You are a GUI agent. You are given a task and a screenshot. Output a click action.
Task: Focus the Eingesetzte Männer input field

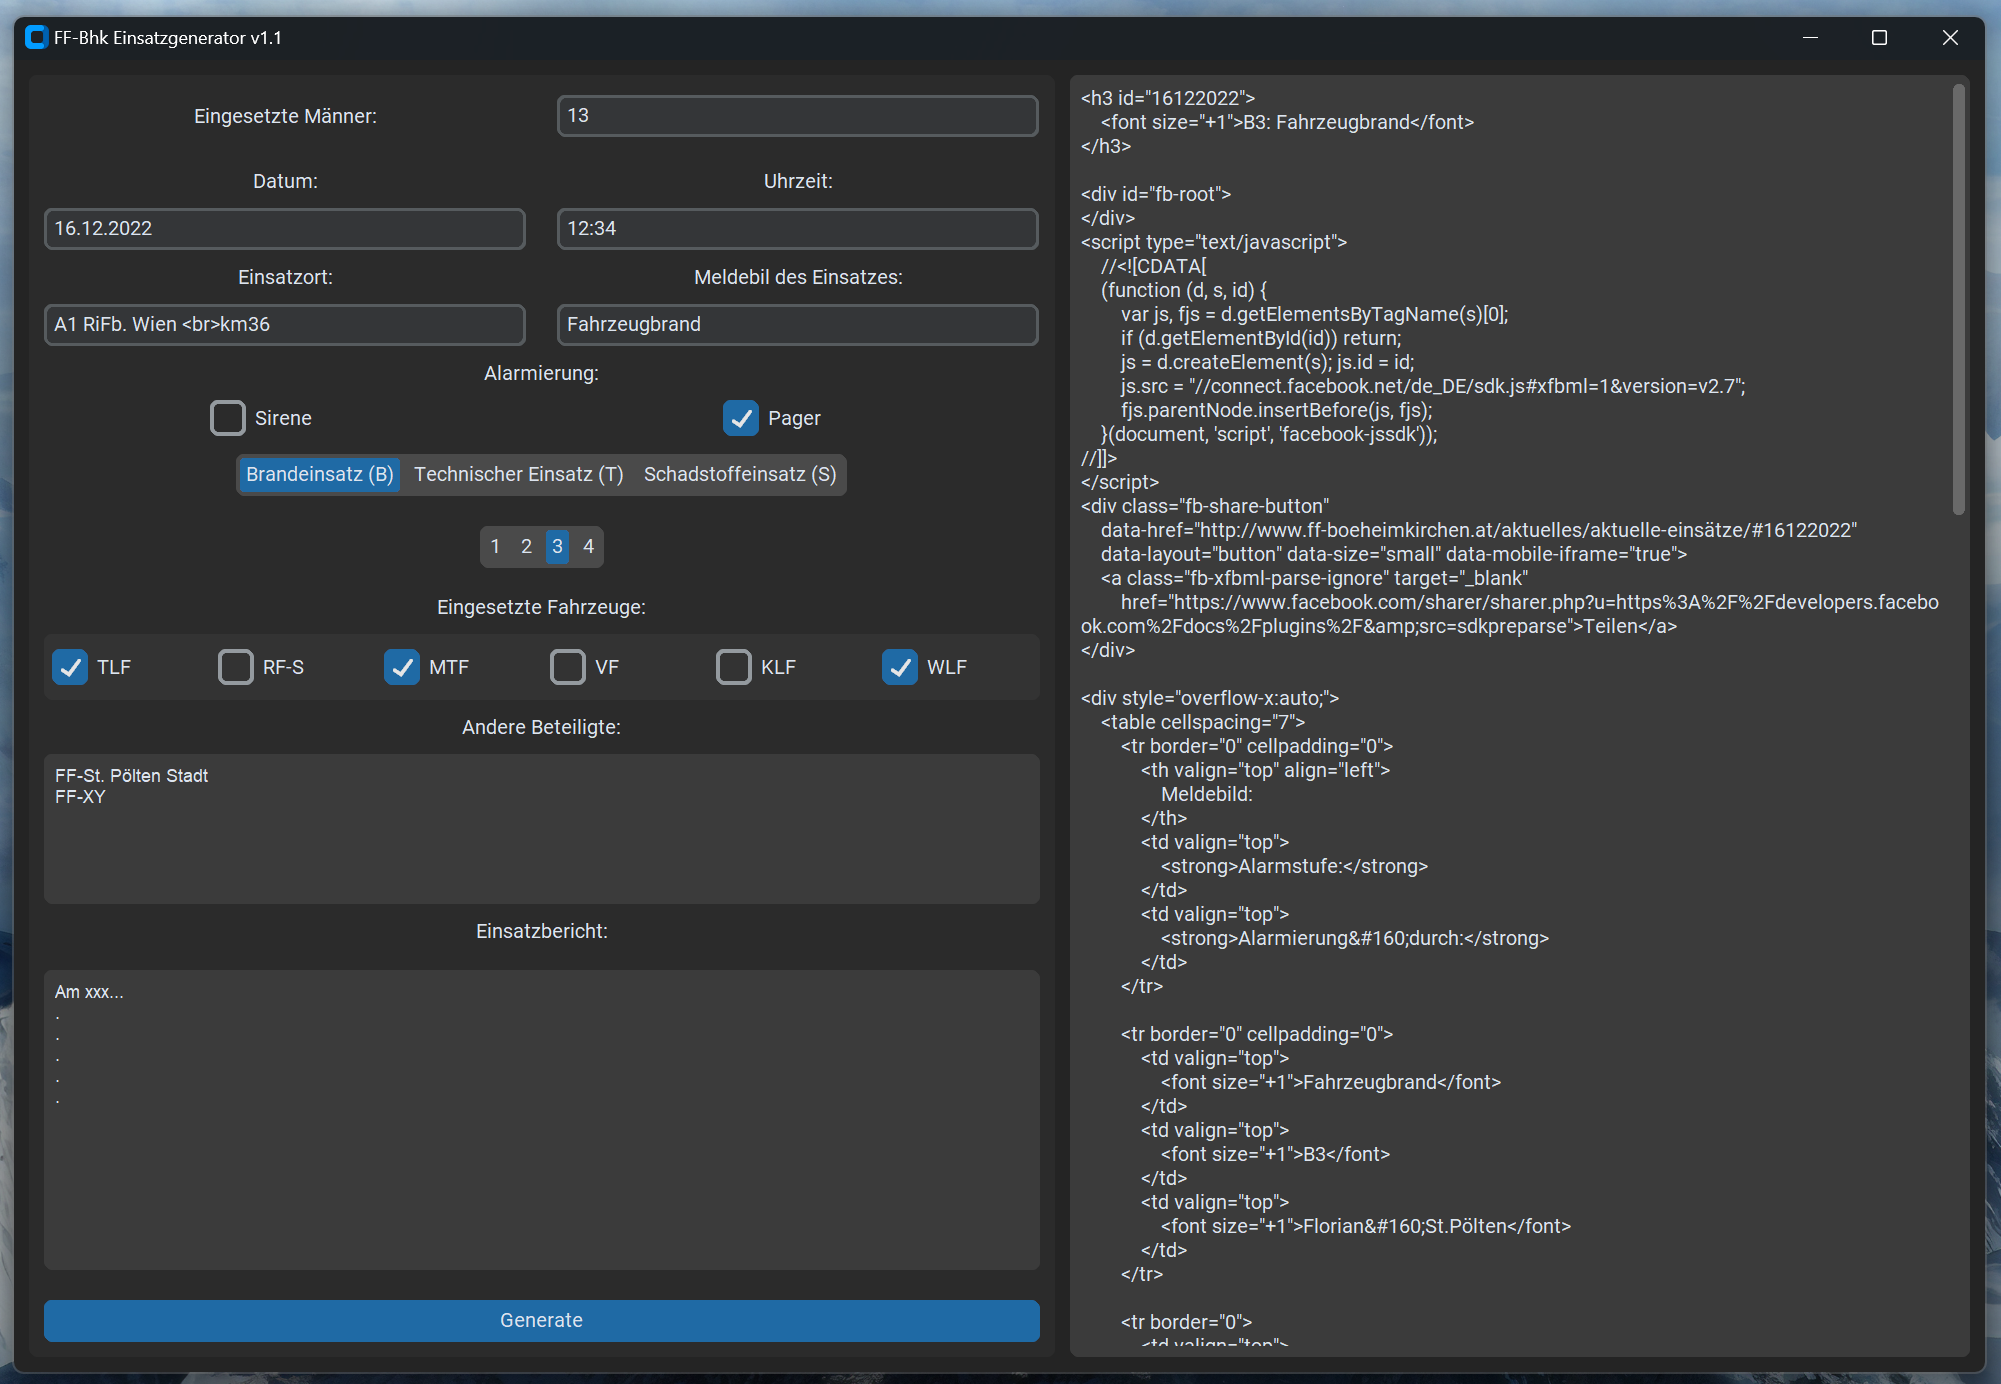coord(798,116)
